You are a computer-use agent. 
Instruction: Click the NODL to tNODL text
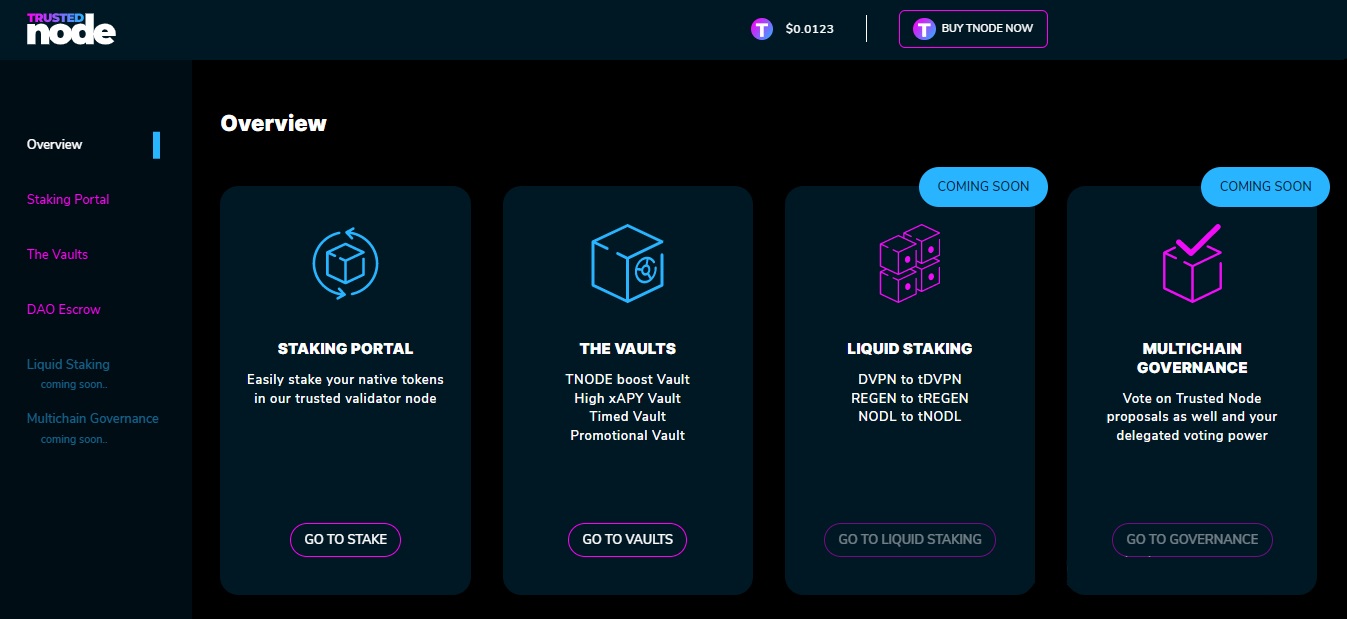910,417
